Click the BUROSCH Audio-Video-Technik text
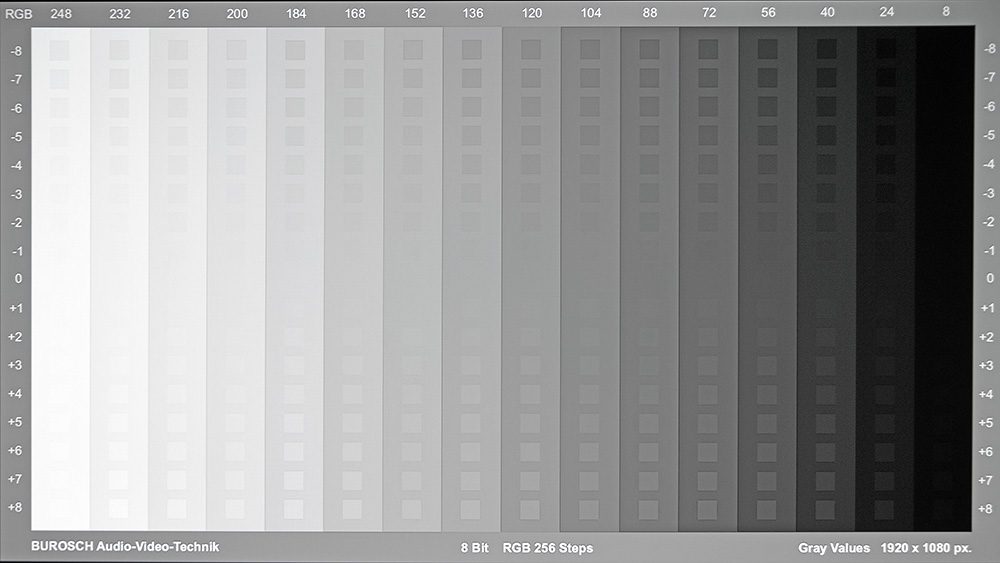The image size is (1000, 563). (x=125, y=547)
